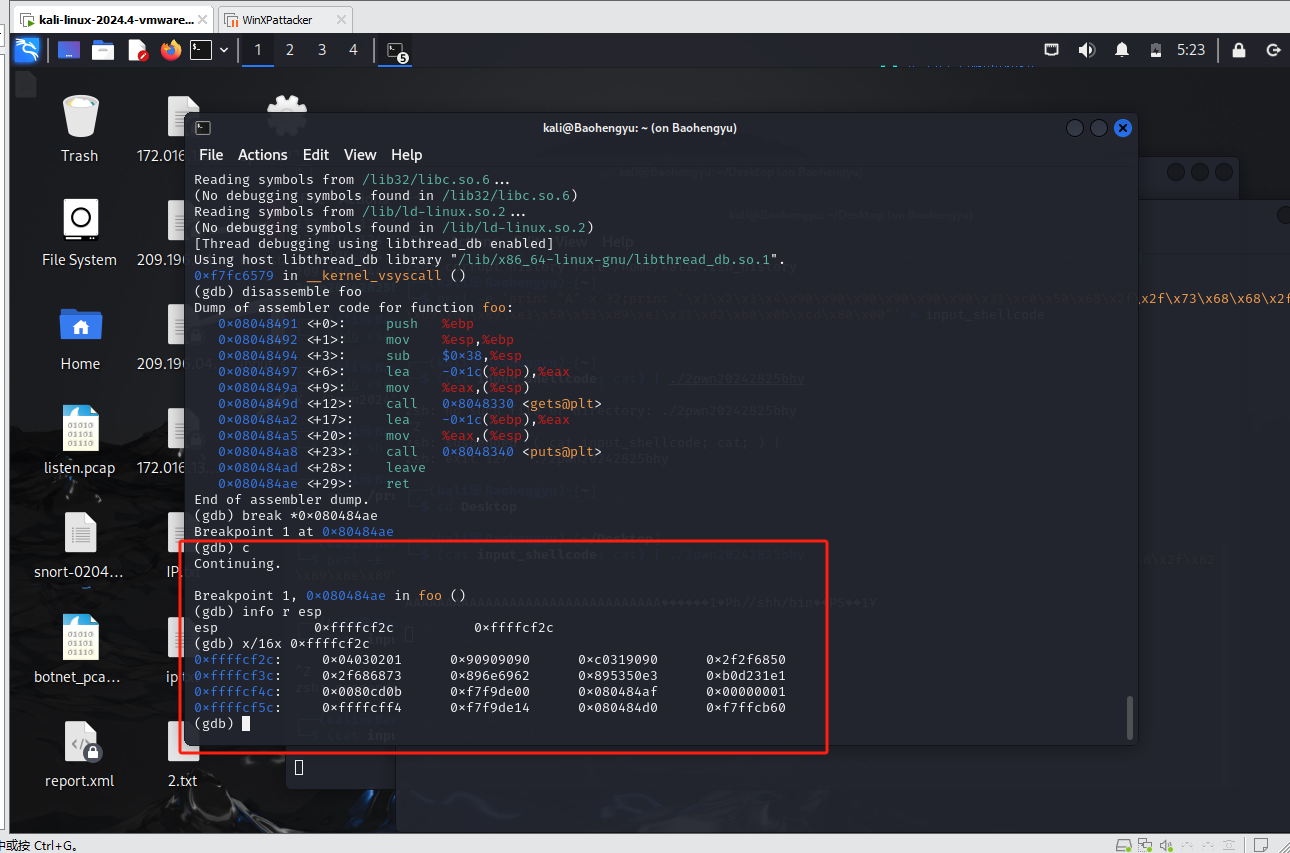This screenshot has height=853, width=1290.
Task: Switch to workspace 2
Action: 290,50
